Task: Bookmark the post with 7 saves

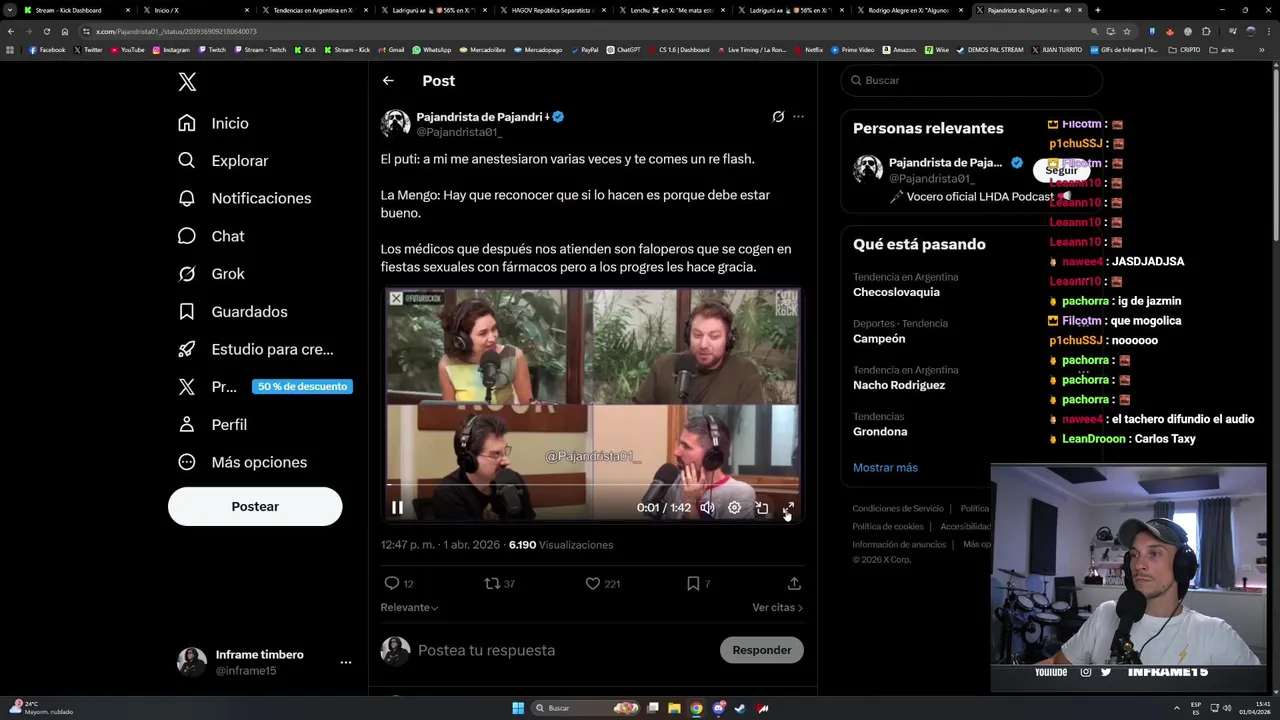Action: 698,583
